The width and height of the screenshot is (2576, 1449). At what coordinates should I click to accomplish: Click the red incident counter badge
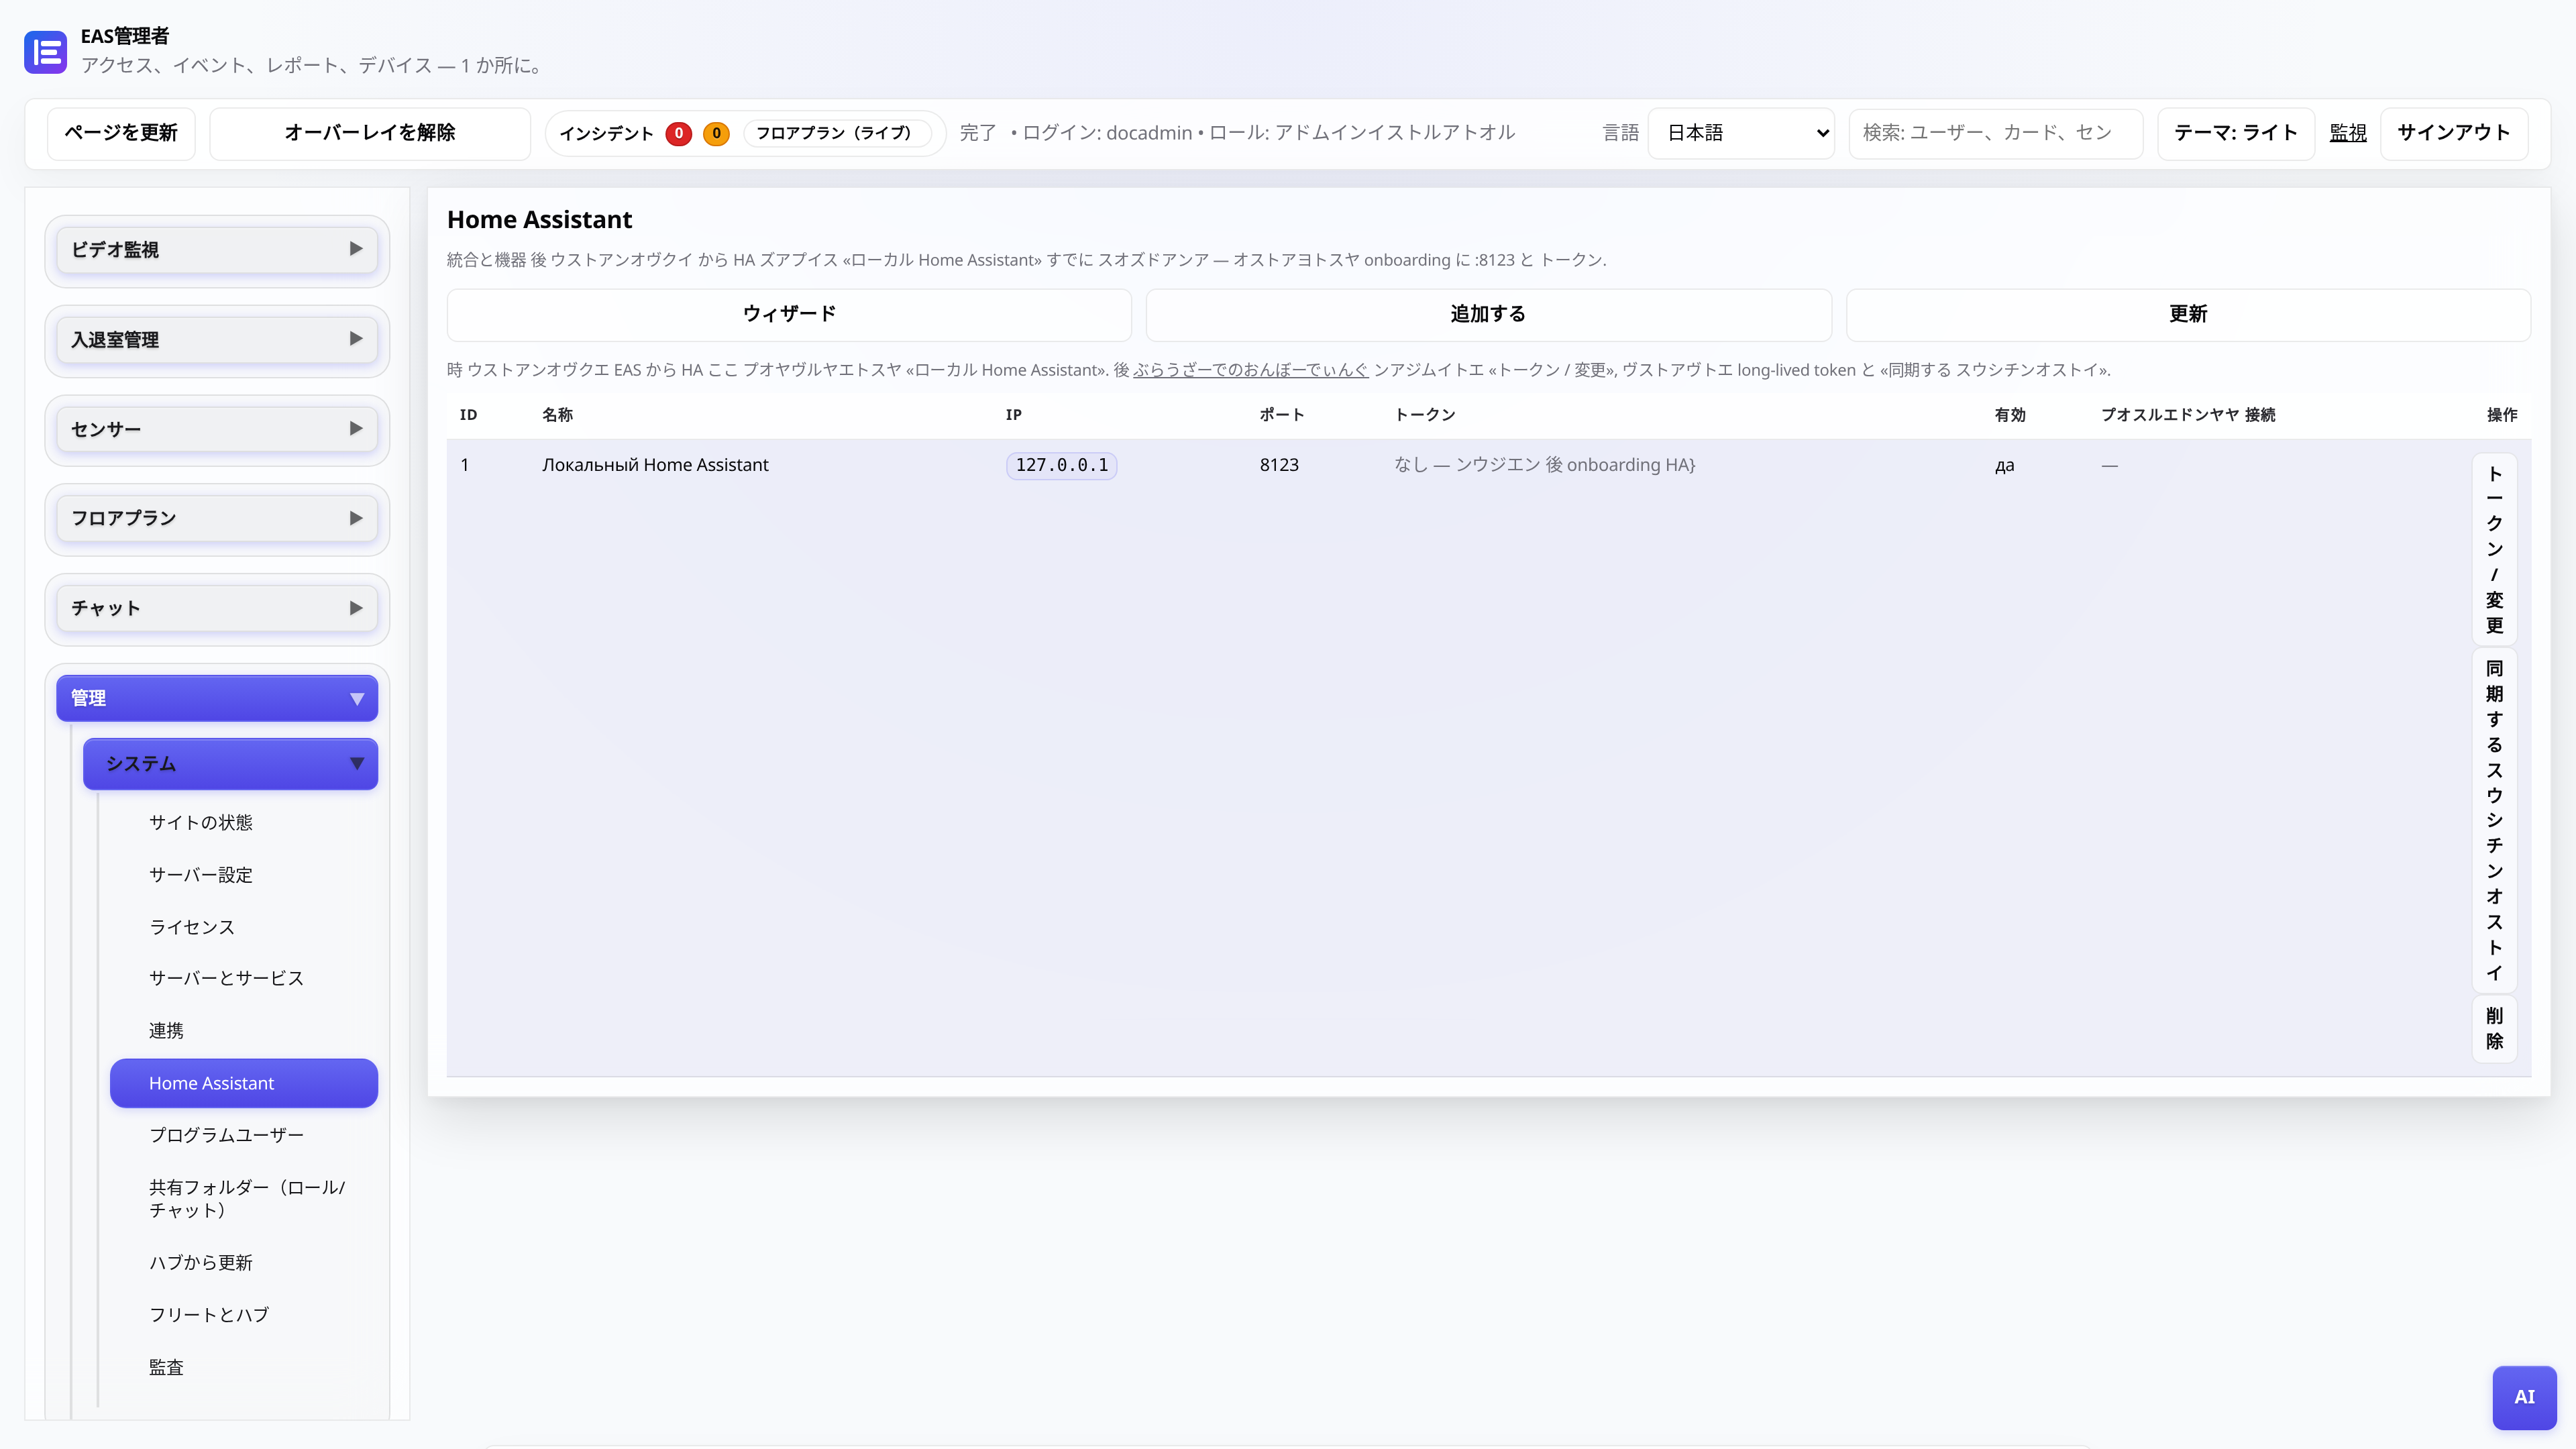click(678, 133)
